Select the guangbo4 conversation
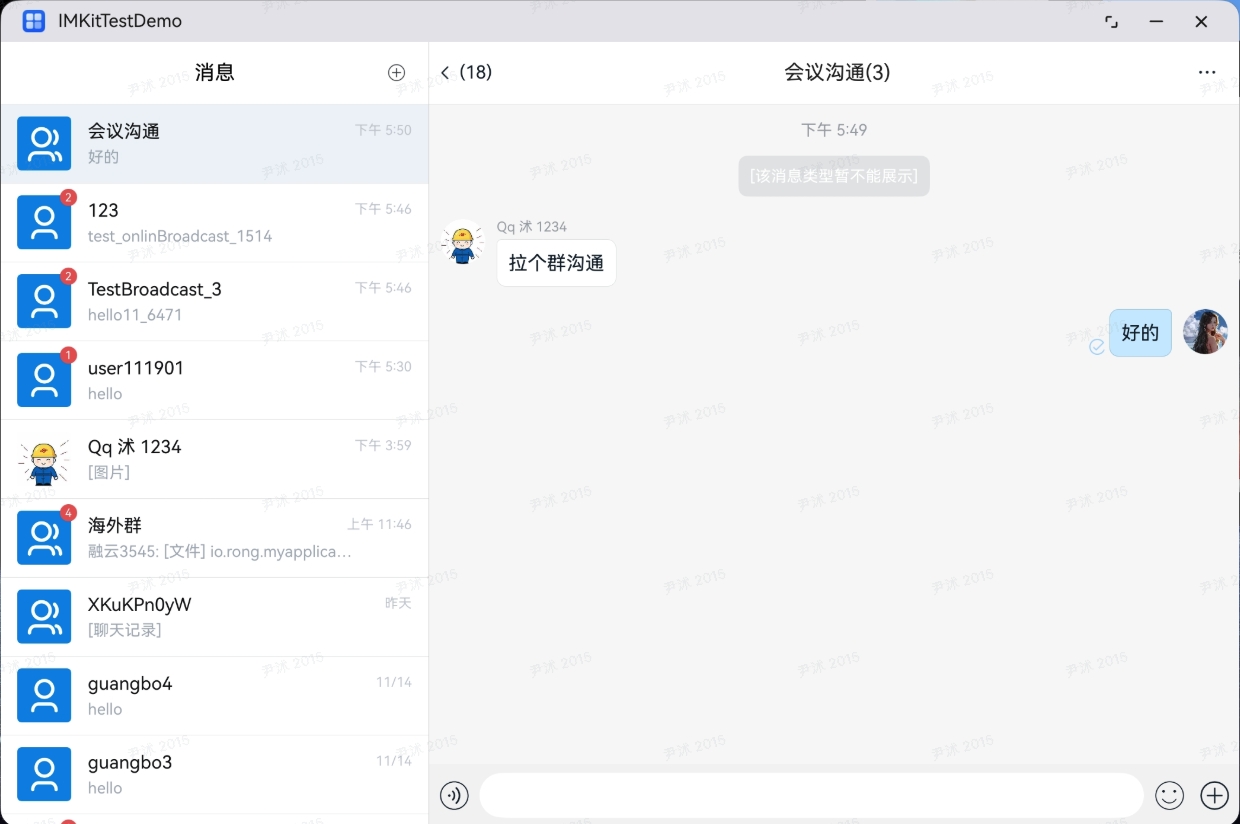This screenshot has height=824, width=1240. coord(214,695)
